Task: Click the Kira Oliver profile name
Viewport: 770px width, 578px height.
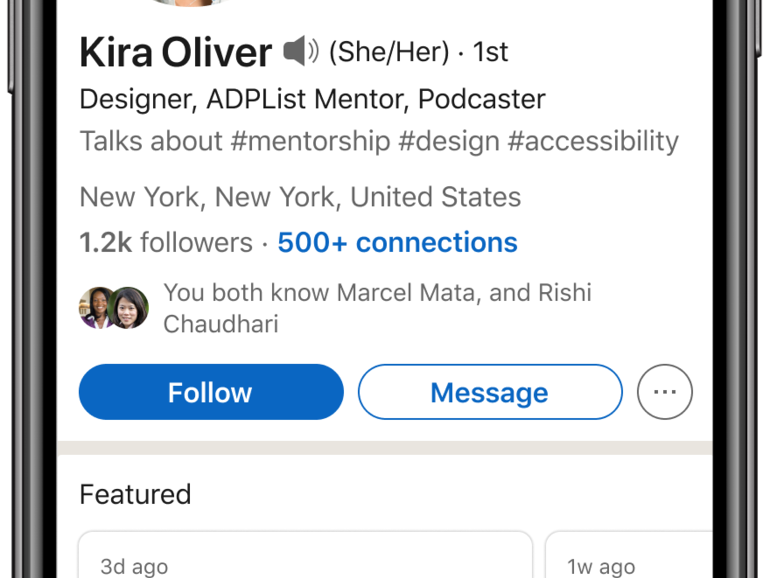Action: point(175,52)
